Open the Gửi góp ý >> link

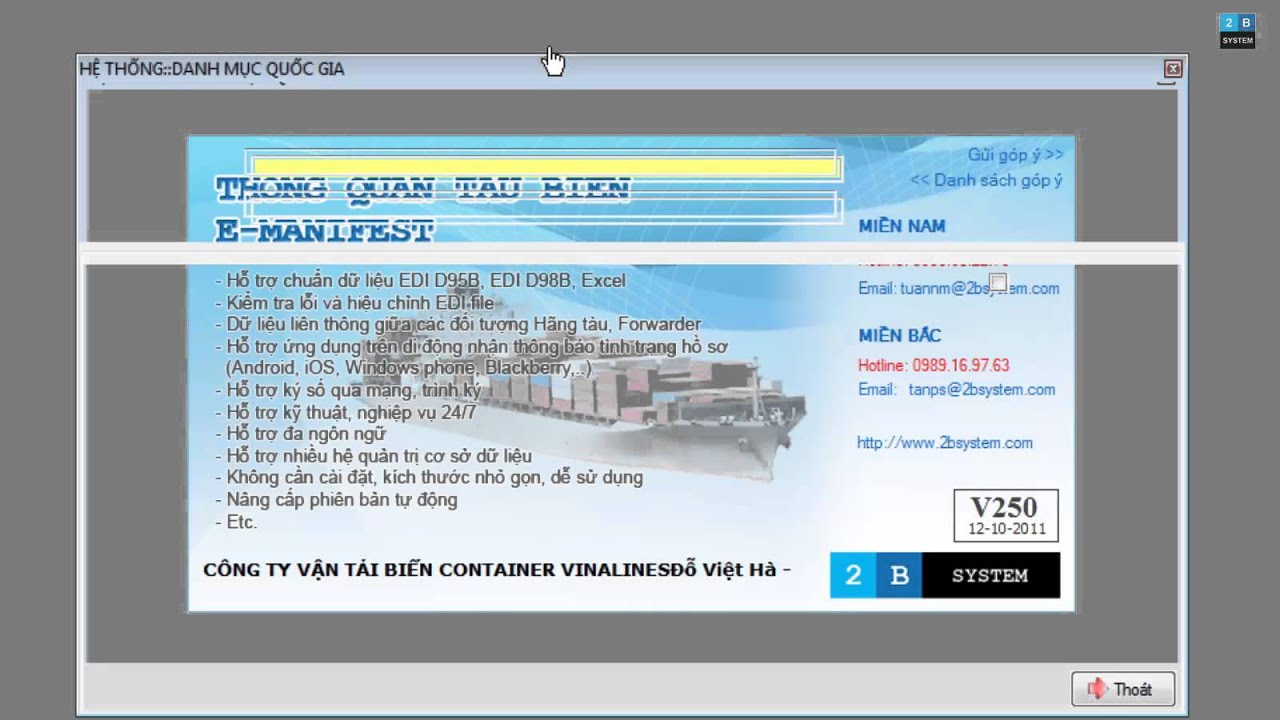point(1015,154)
